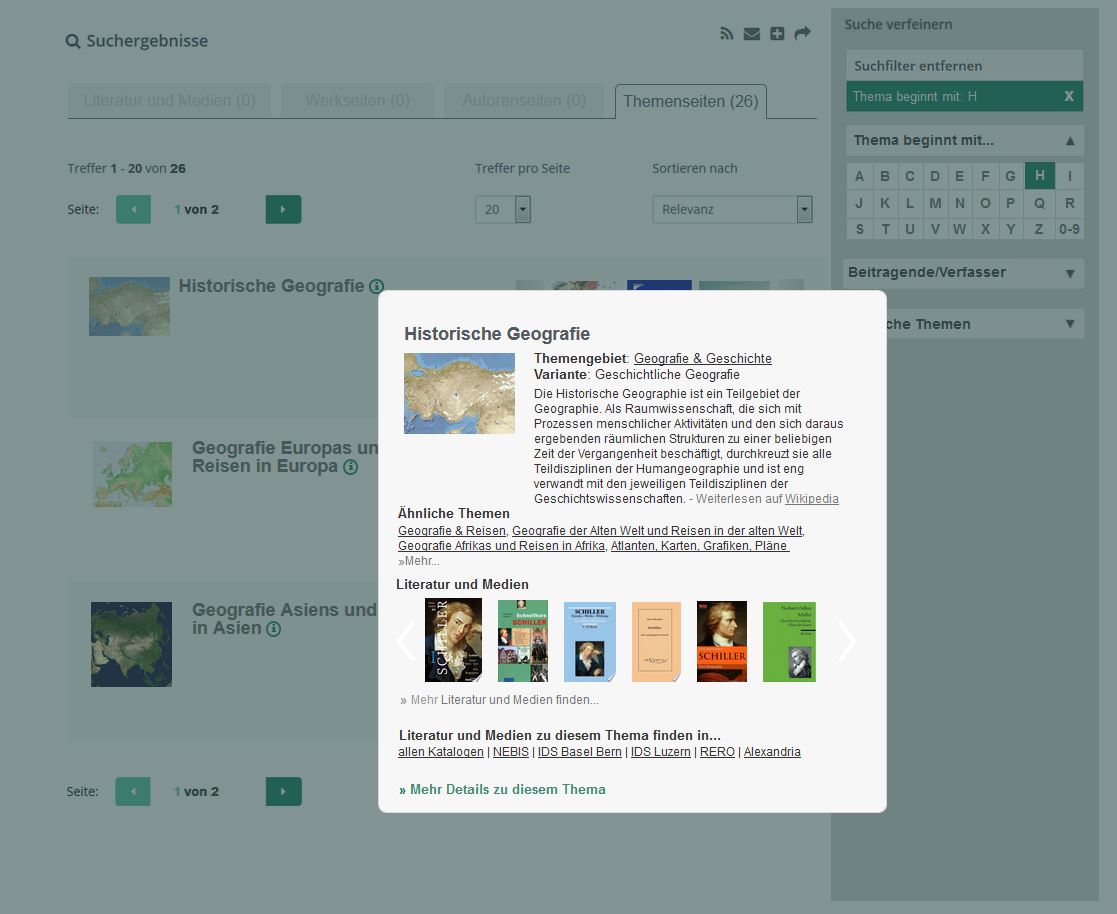Open first Schiller portrait book cover

(453, 640)
